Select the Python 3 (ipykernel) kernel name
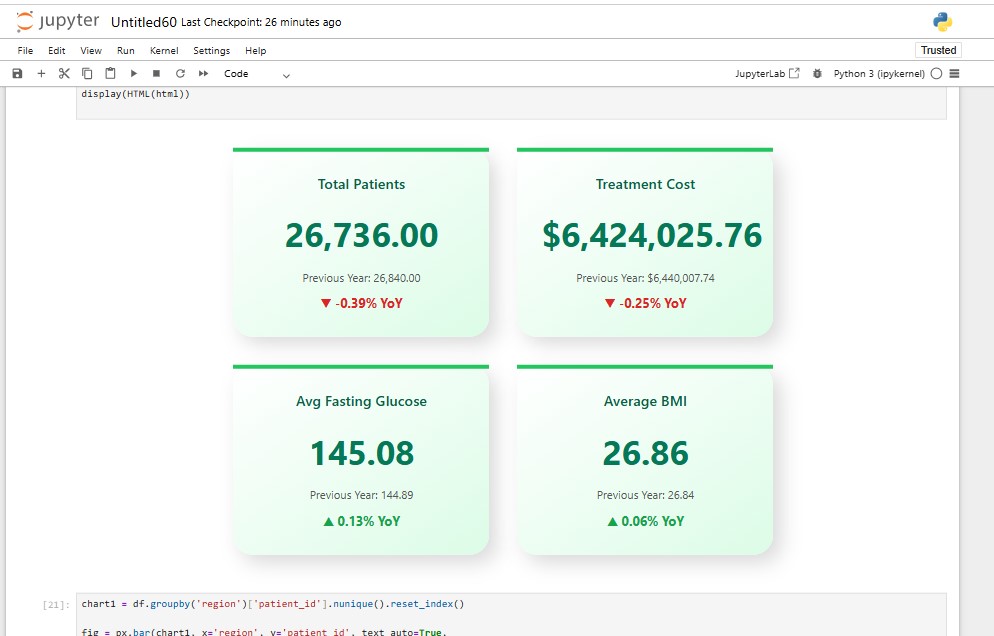The image size is (994, 636). (879, 74)
